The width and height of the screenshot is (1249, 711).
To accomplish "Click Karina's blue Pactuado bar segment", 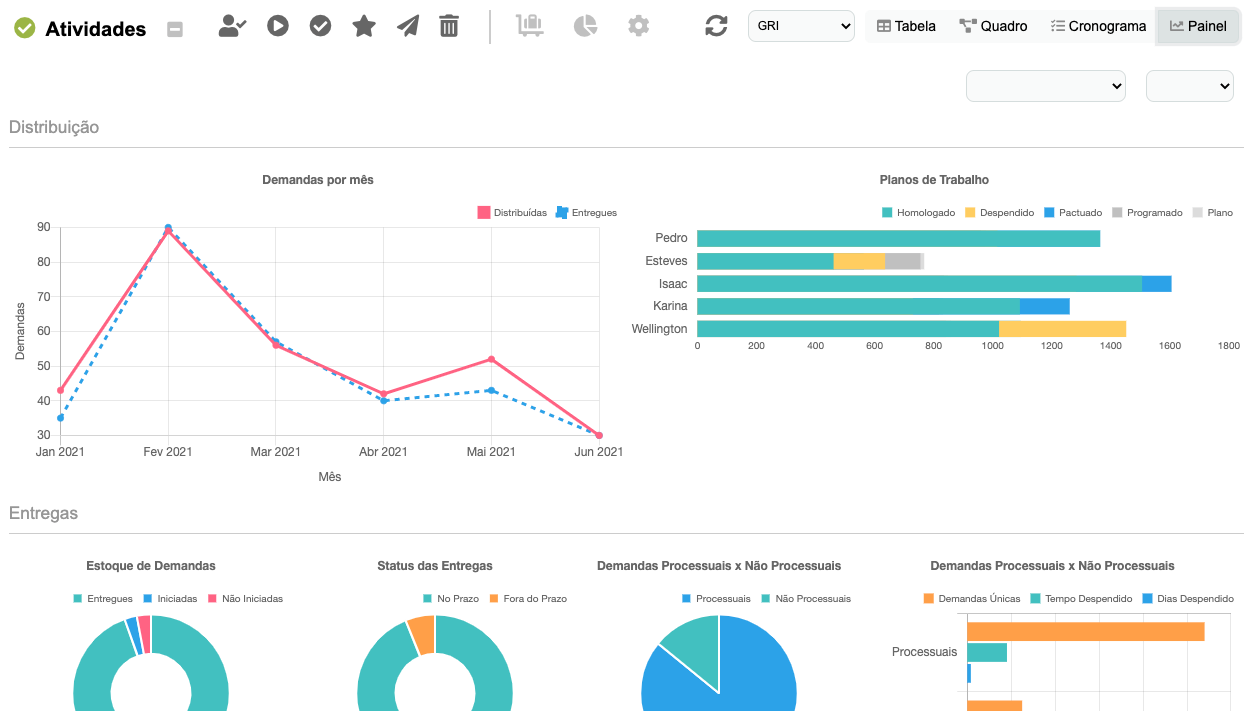I will point(1044,306).
